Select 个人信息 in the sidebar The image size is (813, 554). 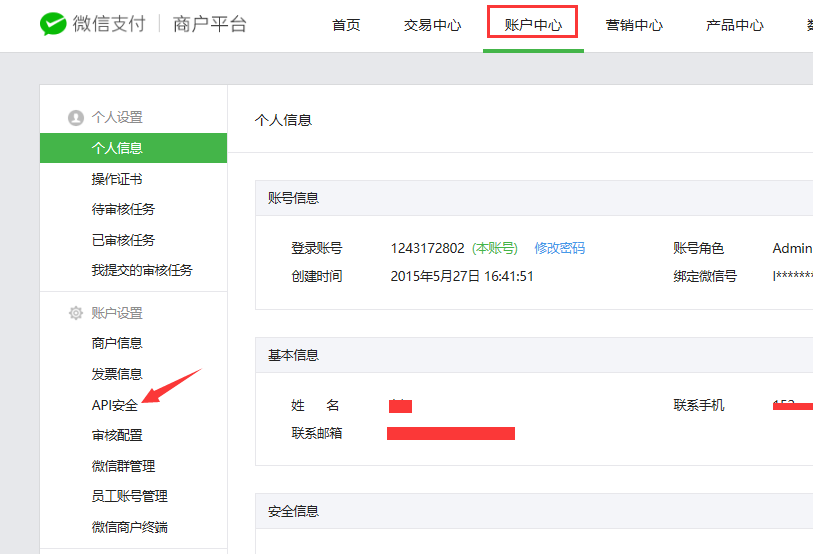pyautogui.click(x=117, y=148)
